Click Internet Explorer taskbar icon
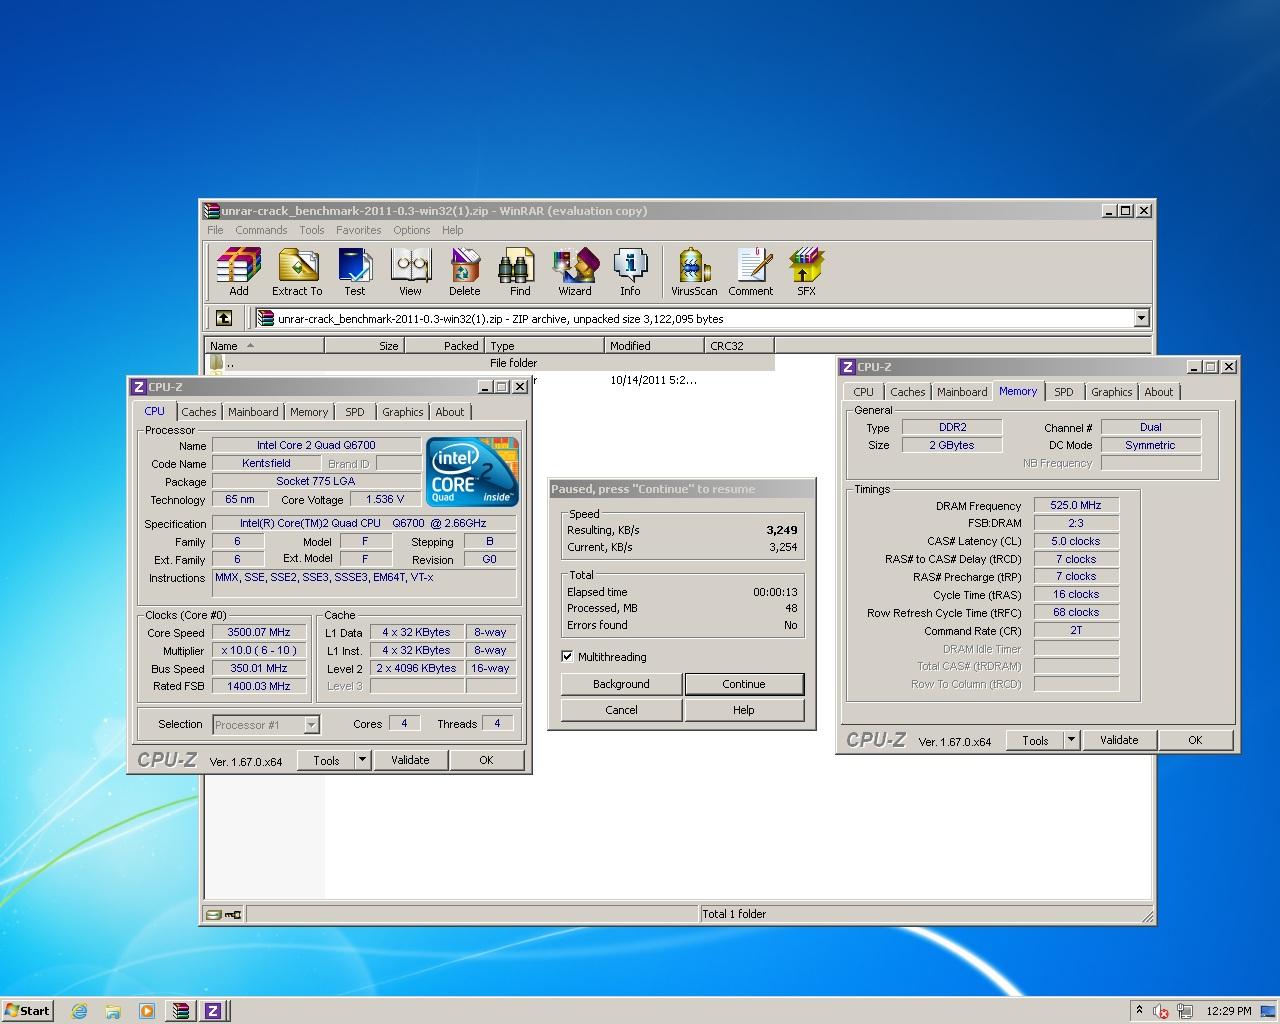1280x1024 pixels. (x=80, y=1011)
